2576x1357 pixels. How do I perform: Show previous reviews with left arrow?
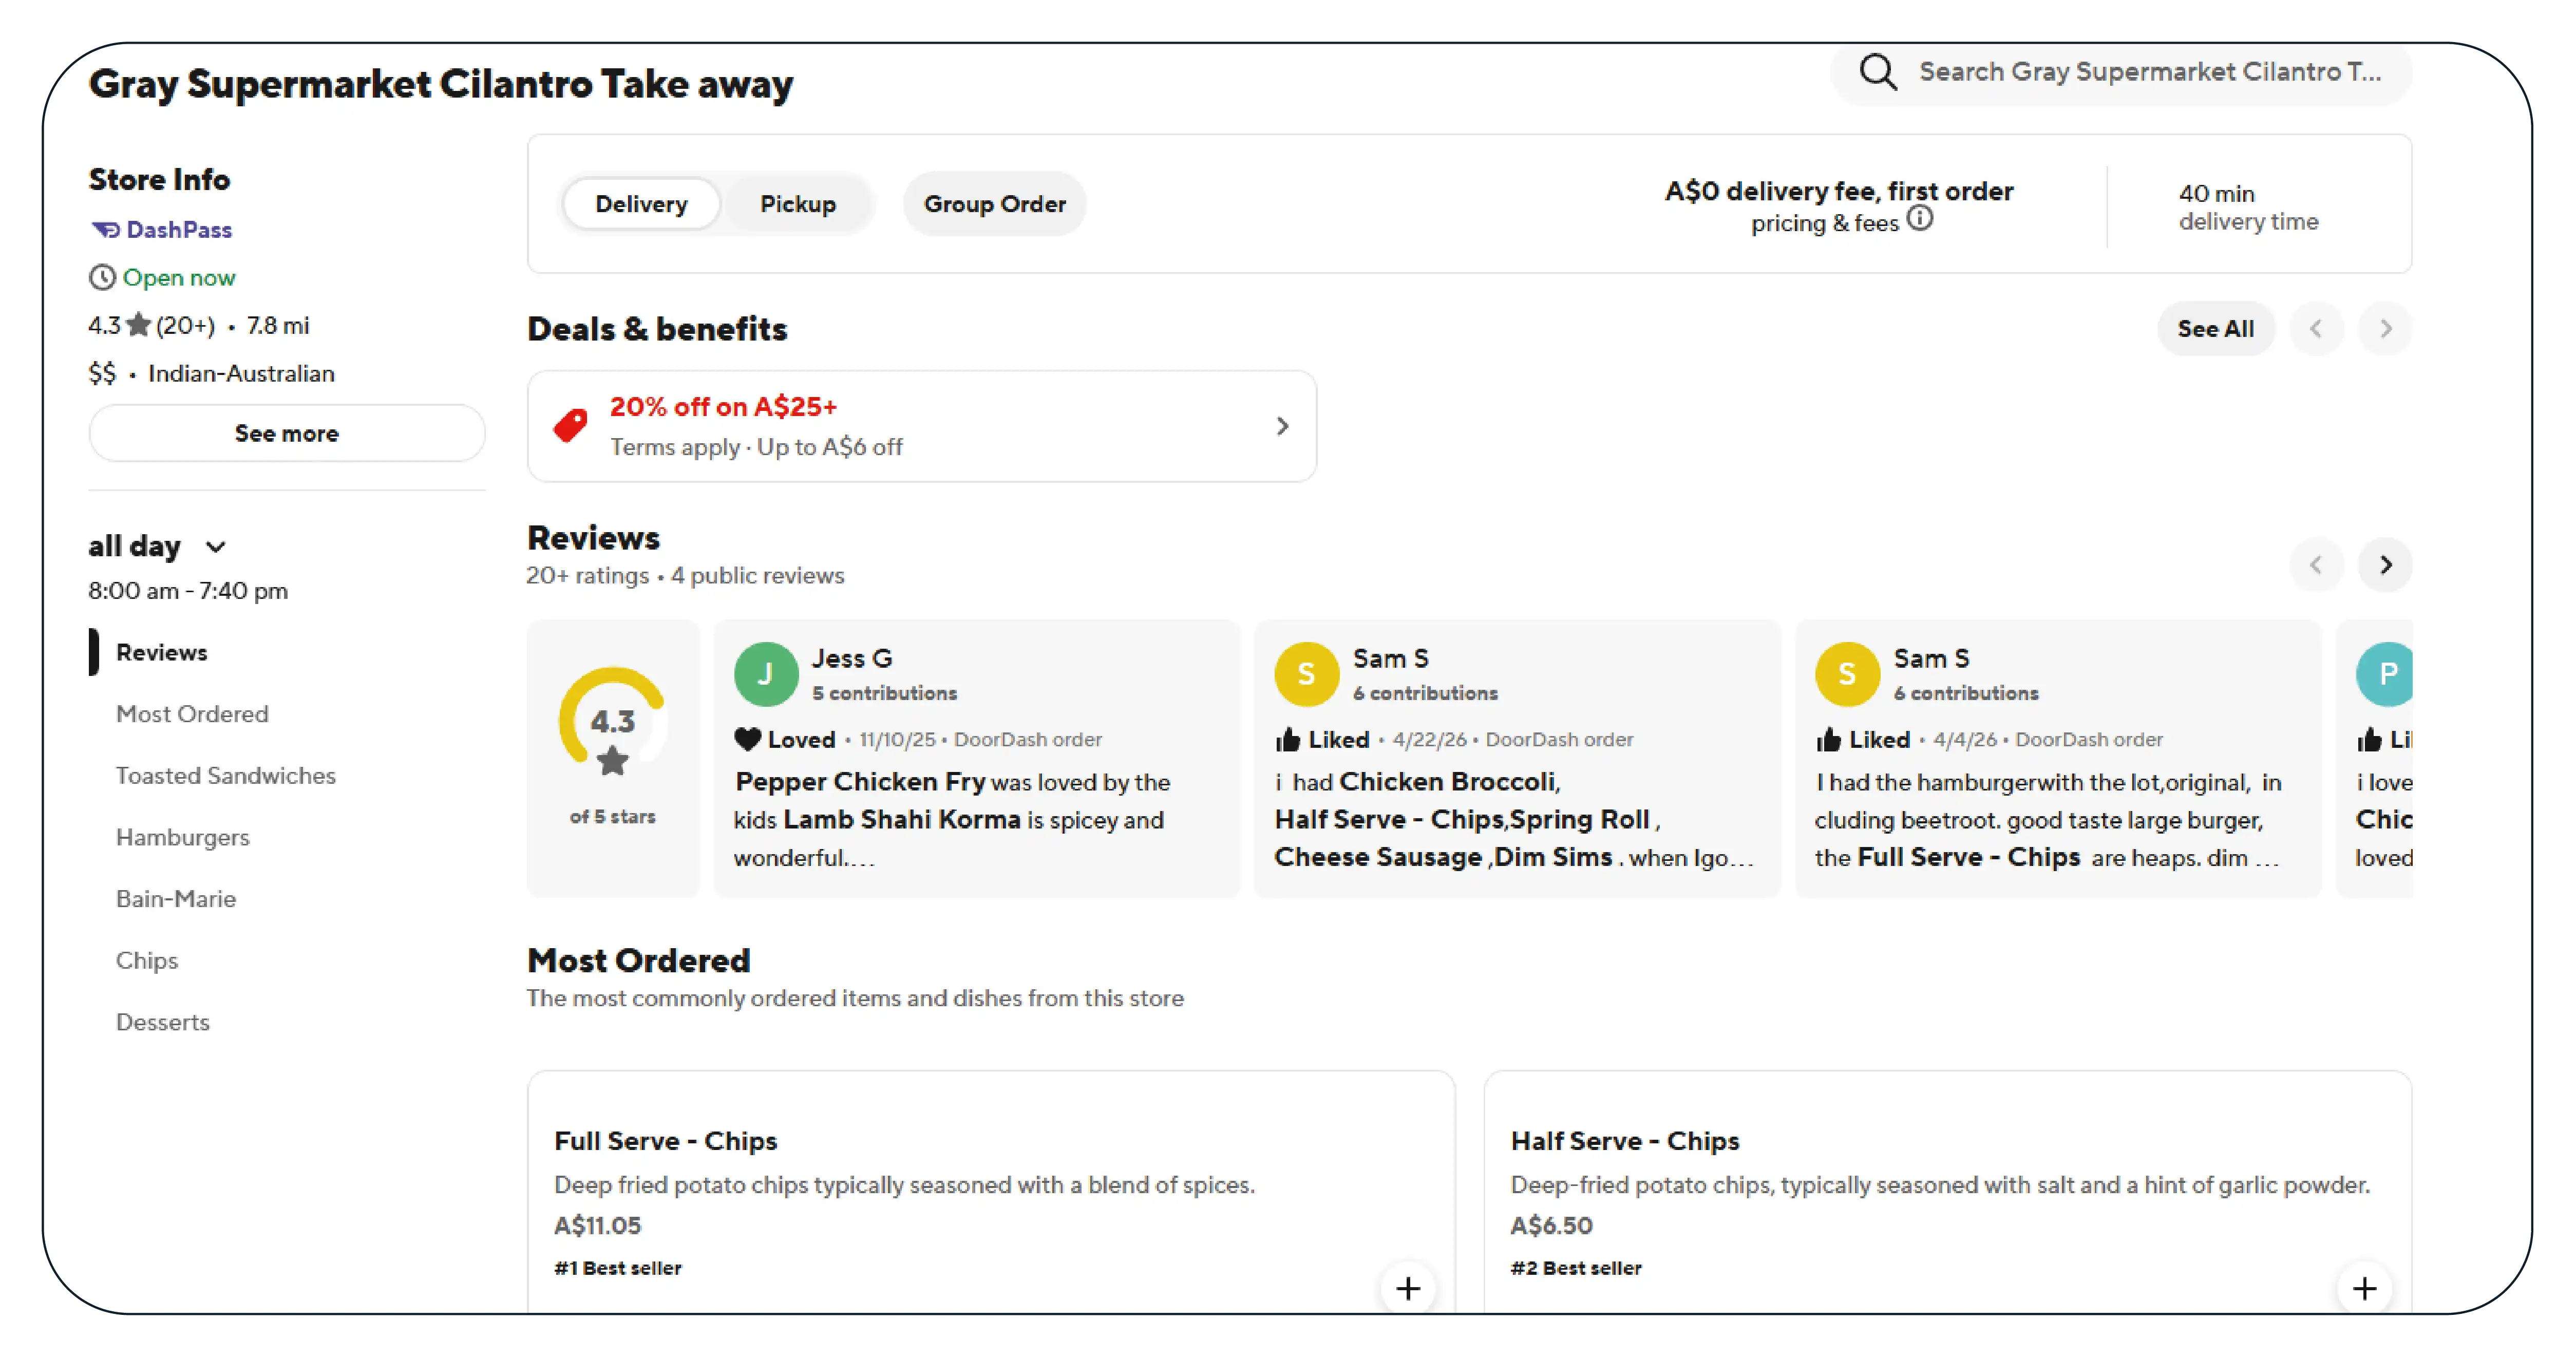point(2316,565)
